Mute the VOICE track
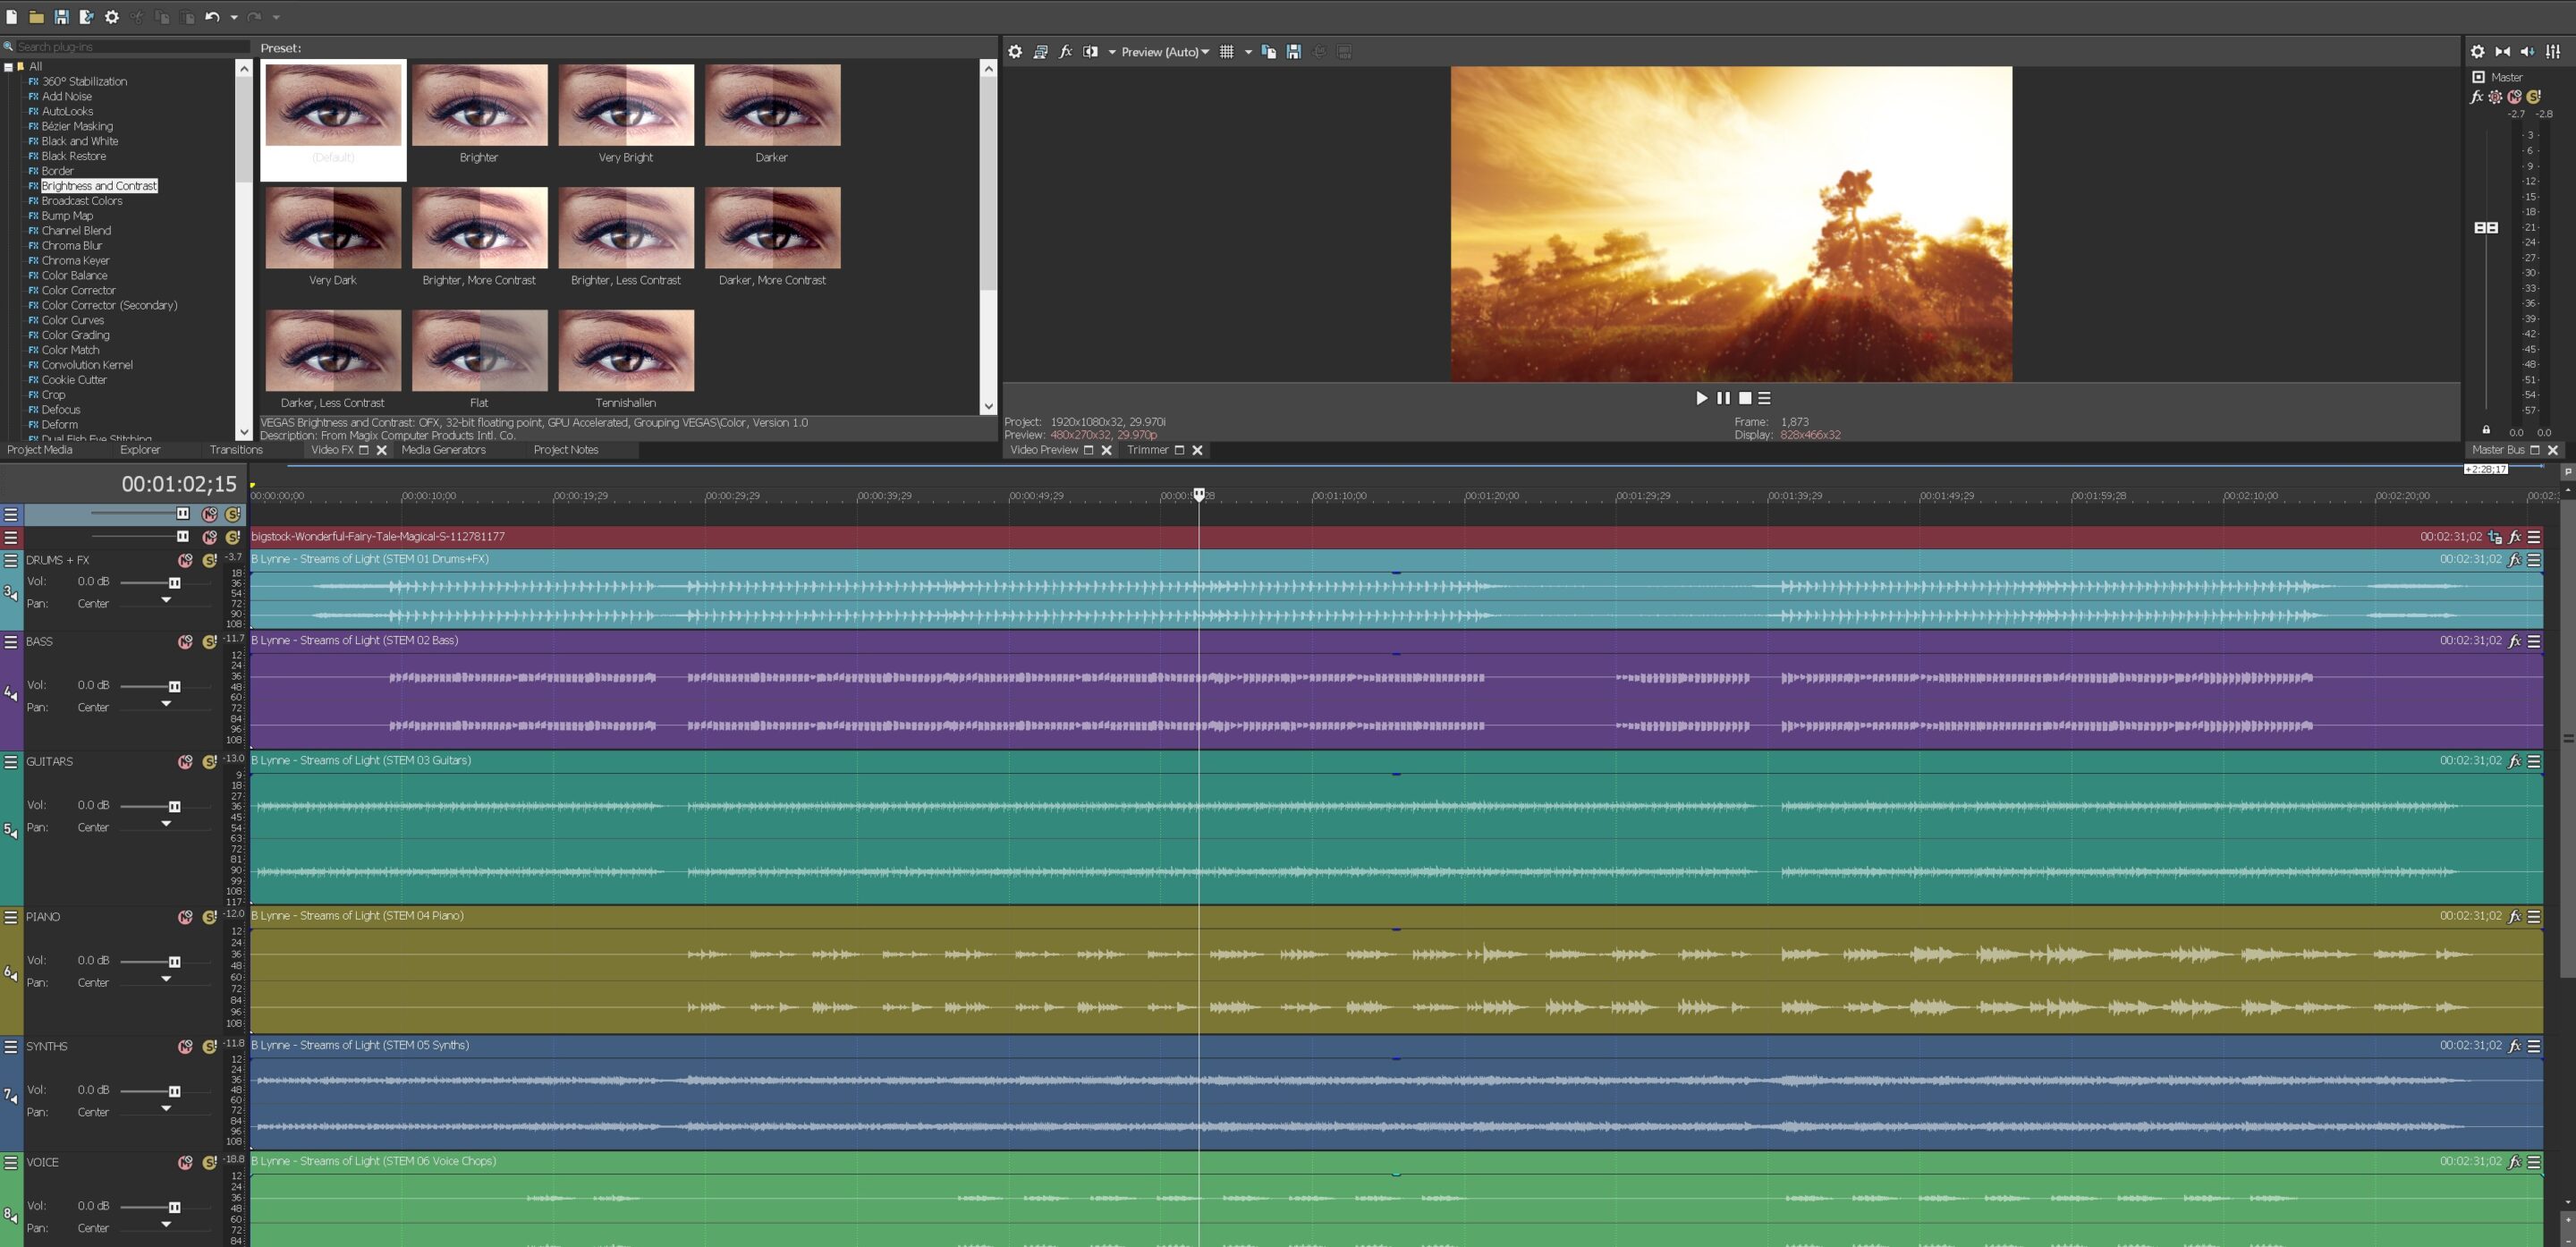This screenshot has height=1247, width=2576. 184,1162
